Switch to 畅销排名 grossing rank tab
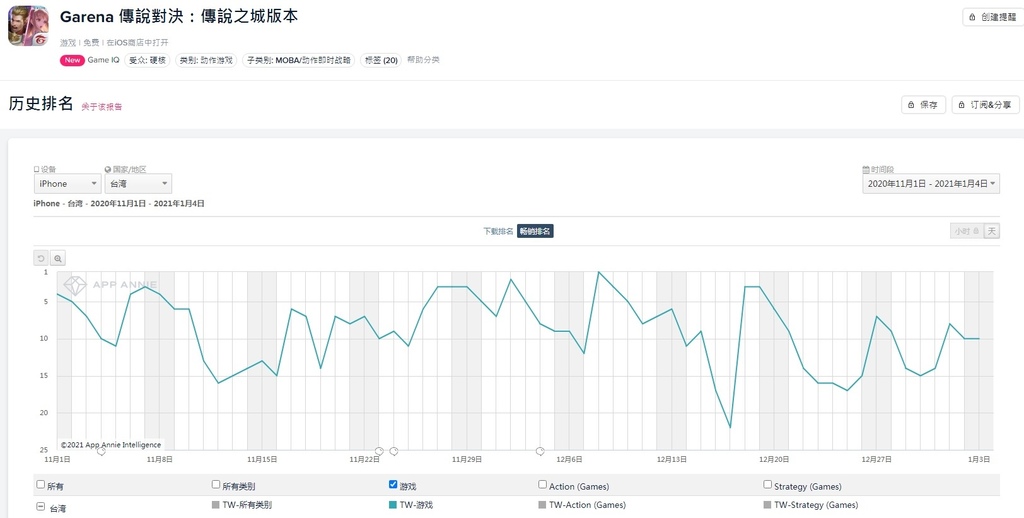 [x=536, y=231]
